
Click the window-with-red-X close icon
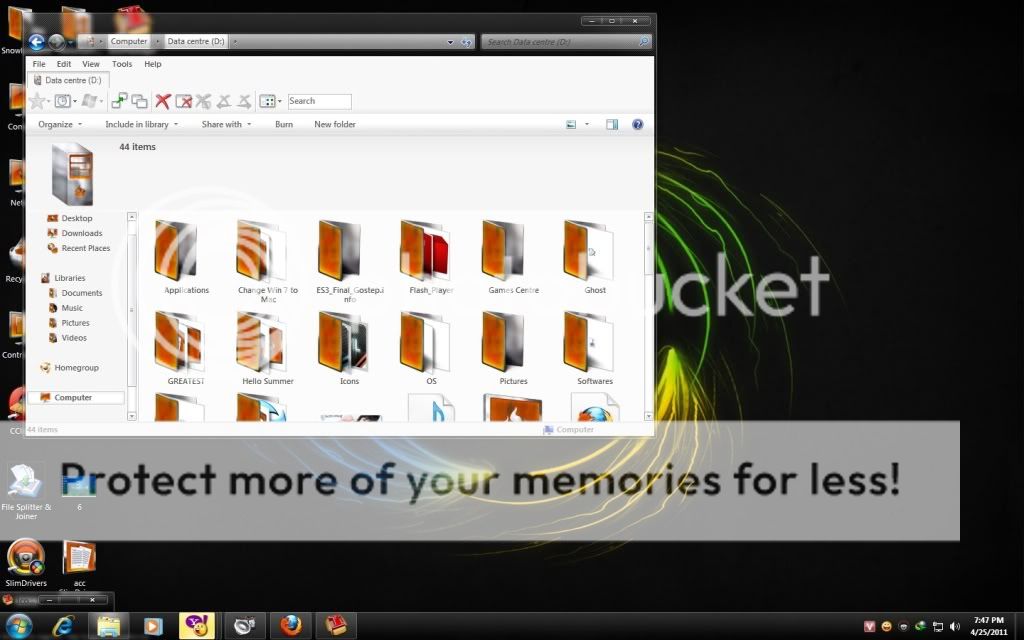click(x=184, y=101)
